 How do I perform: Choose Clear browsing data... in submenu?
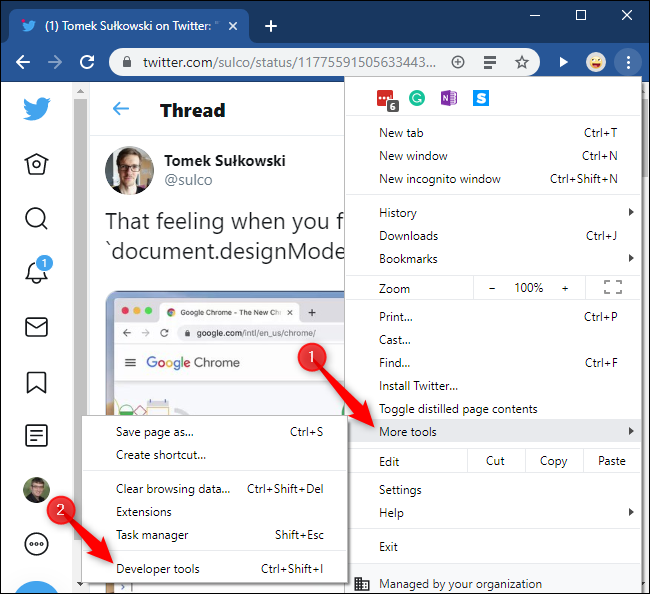pyautogui.click(x=214, y=489)
